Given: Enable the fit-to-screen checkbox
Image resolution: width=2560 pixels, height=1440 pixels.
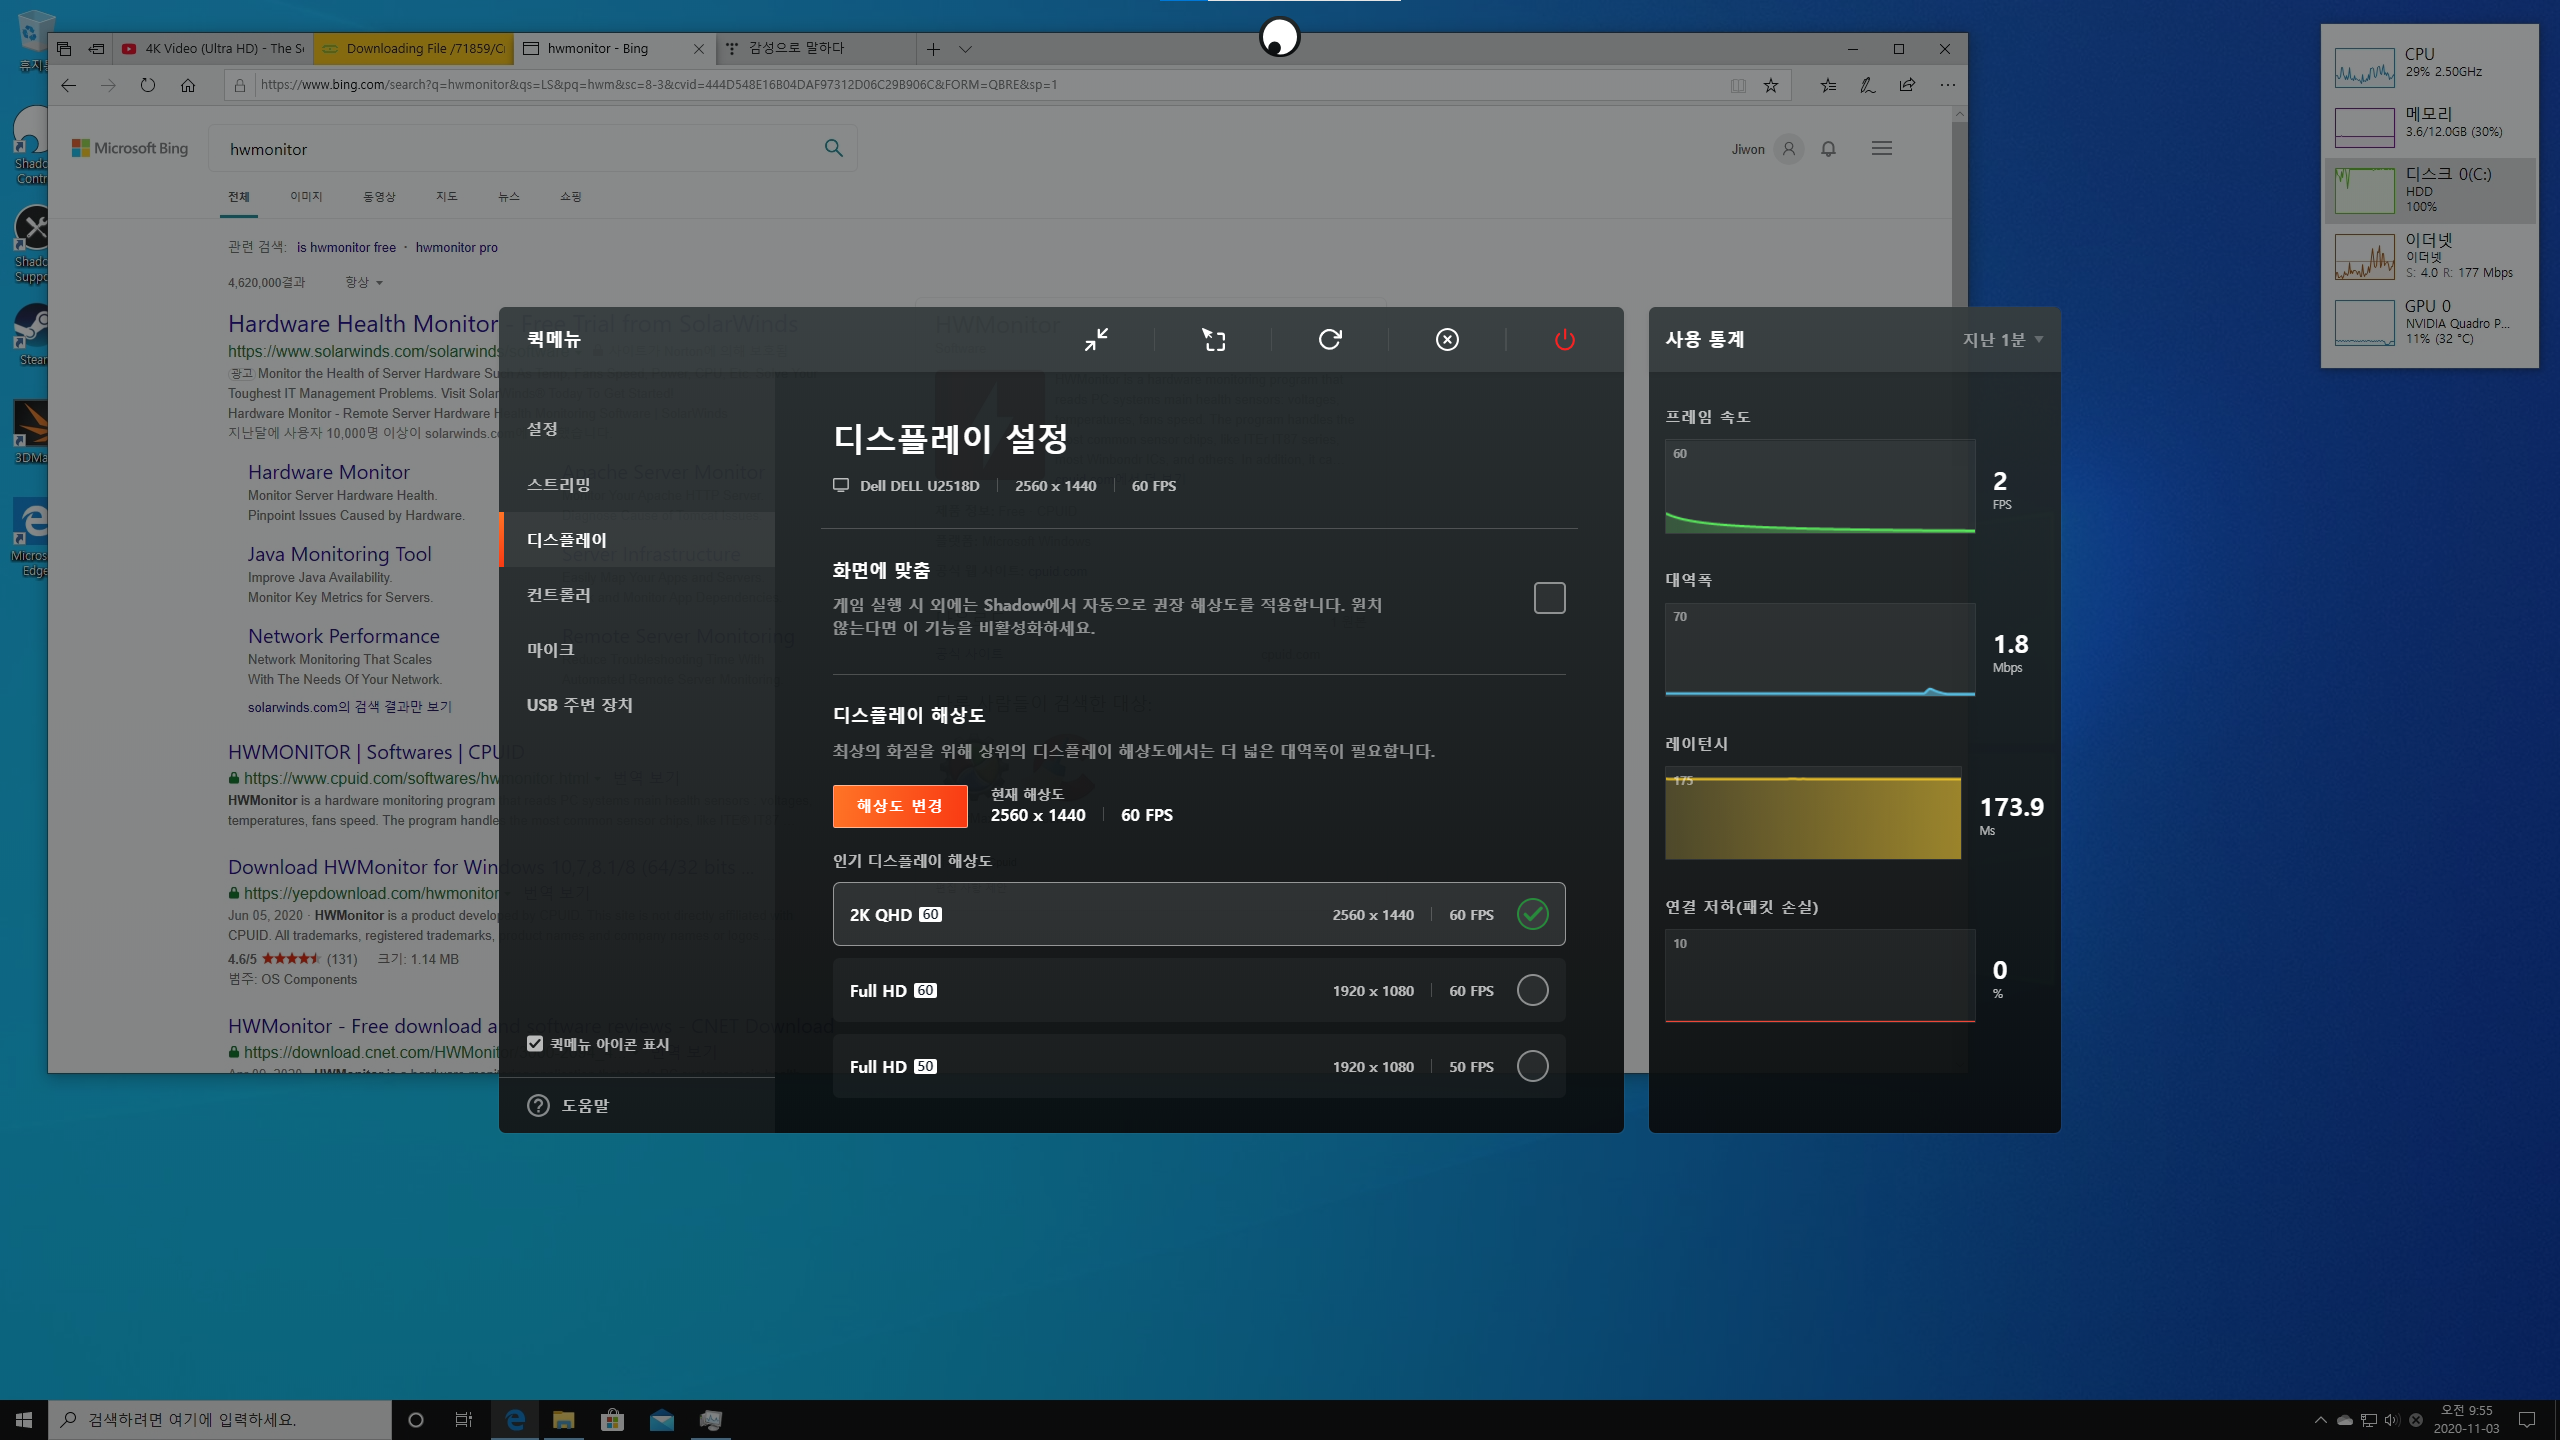Looking at the screenshot, I should coord(1549,598).
